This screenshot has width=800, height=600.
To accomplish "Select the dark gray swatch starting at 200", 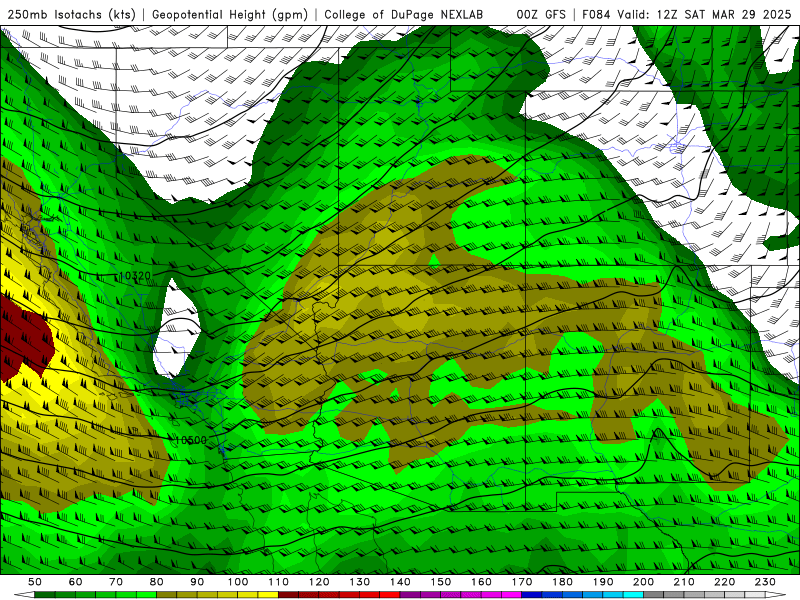I will click(x=654, y=595).
